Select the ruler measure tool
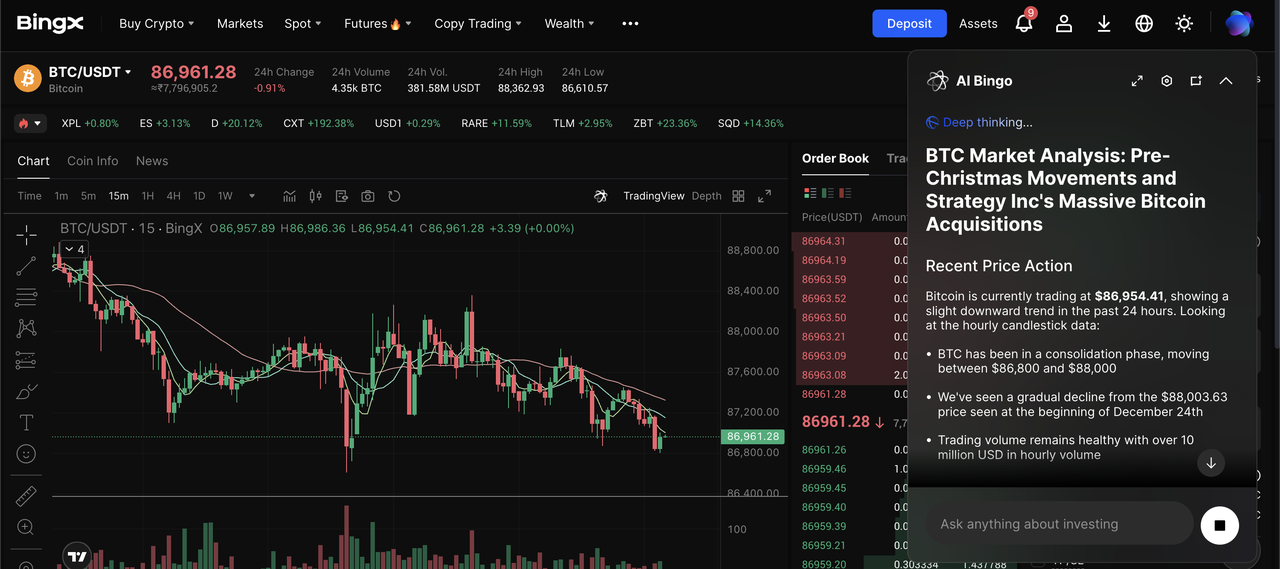Screen dimensions: 1280x569 [26, 496]
